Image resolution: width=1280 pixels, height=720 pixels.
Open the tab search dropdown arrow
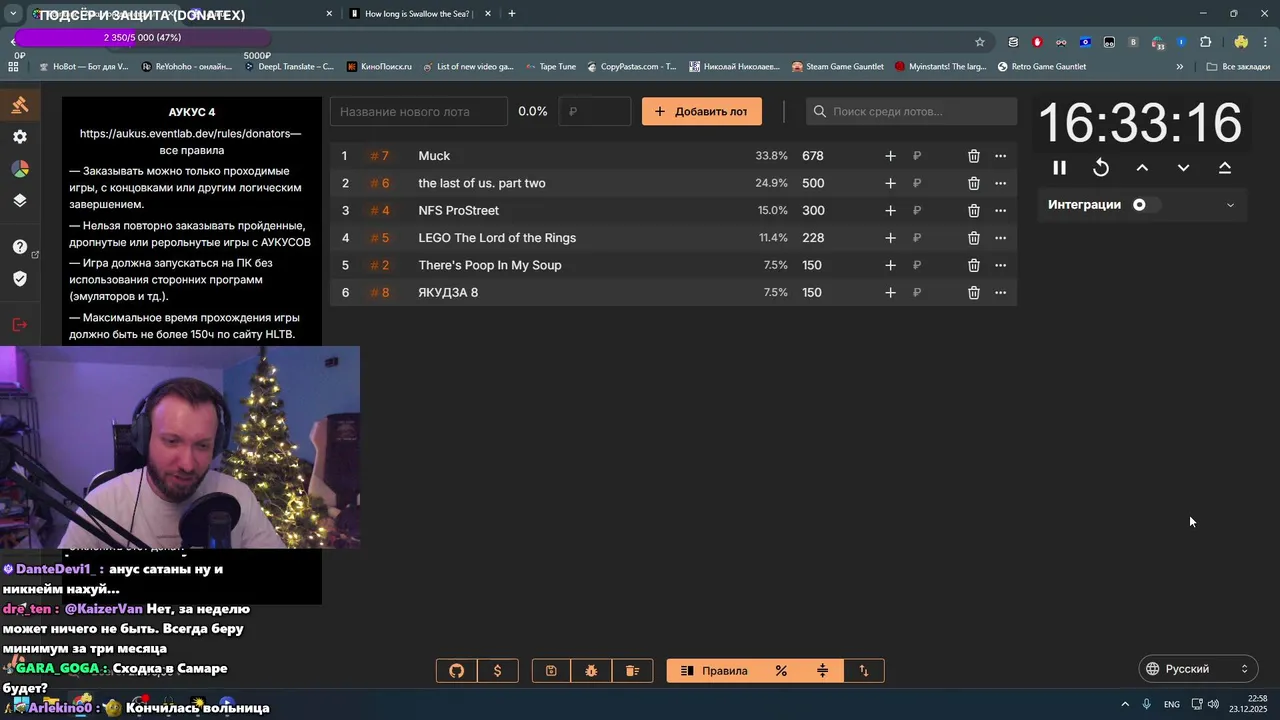pyautogui.click(x=13, y=14)
